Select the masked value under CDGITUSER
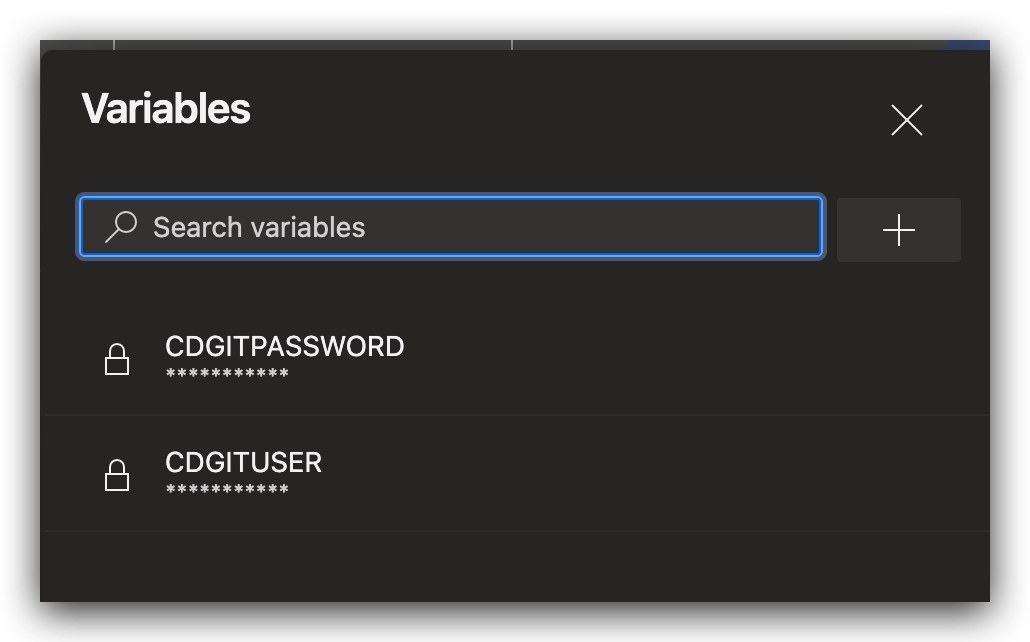1030x642 pixels. point(227,490)
